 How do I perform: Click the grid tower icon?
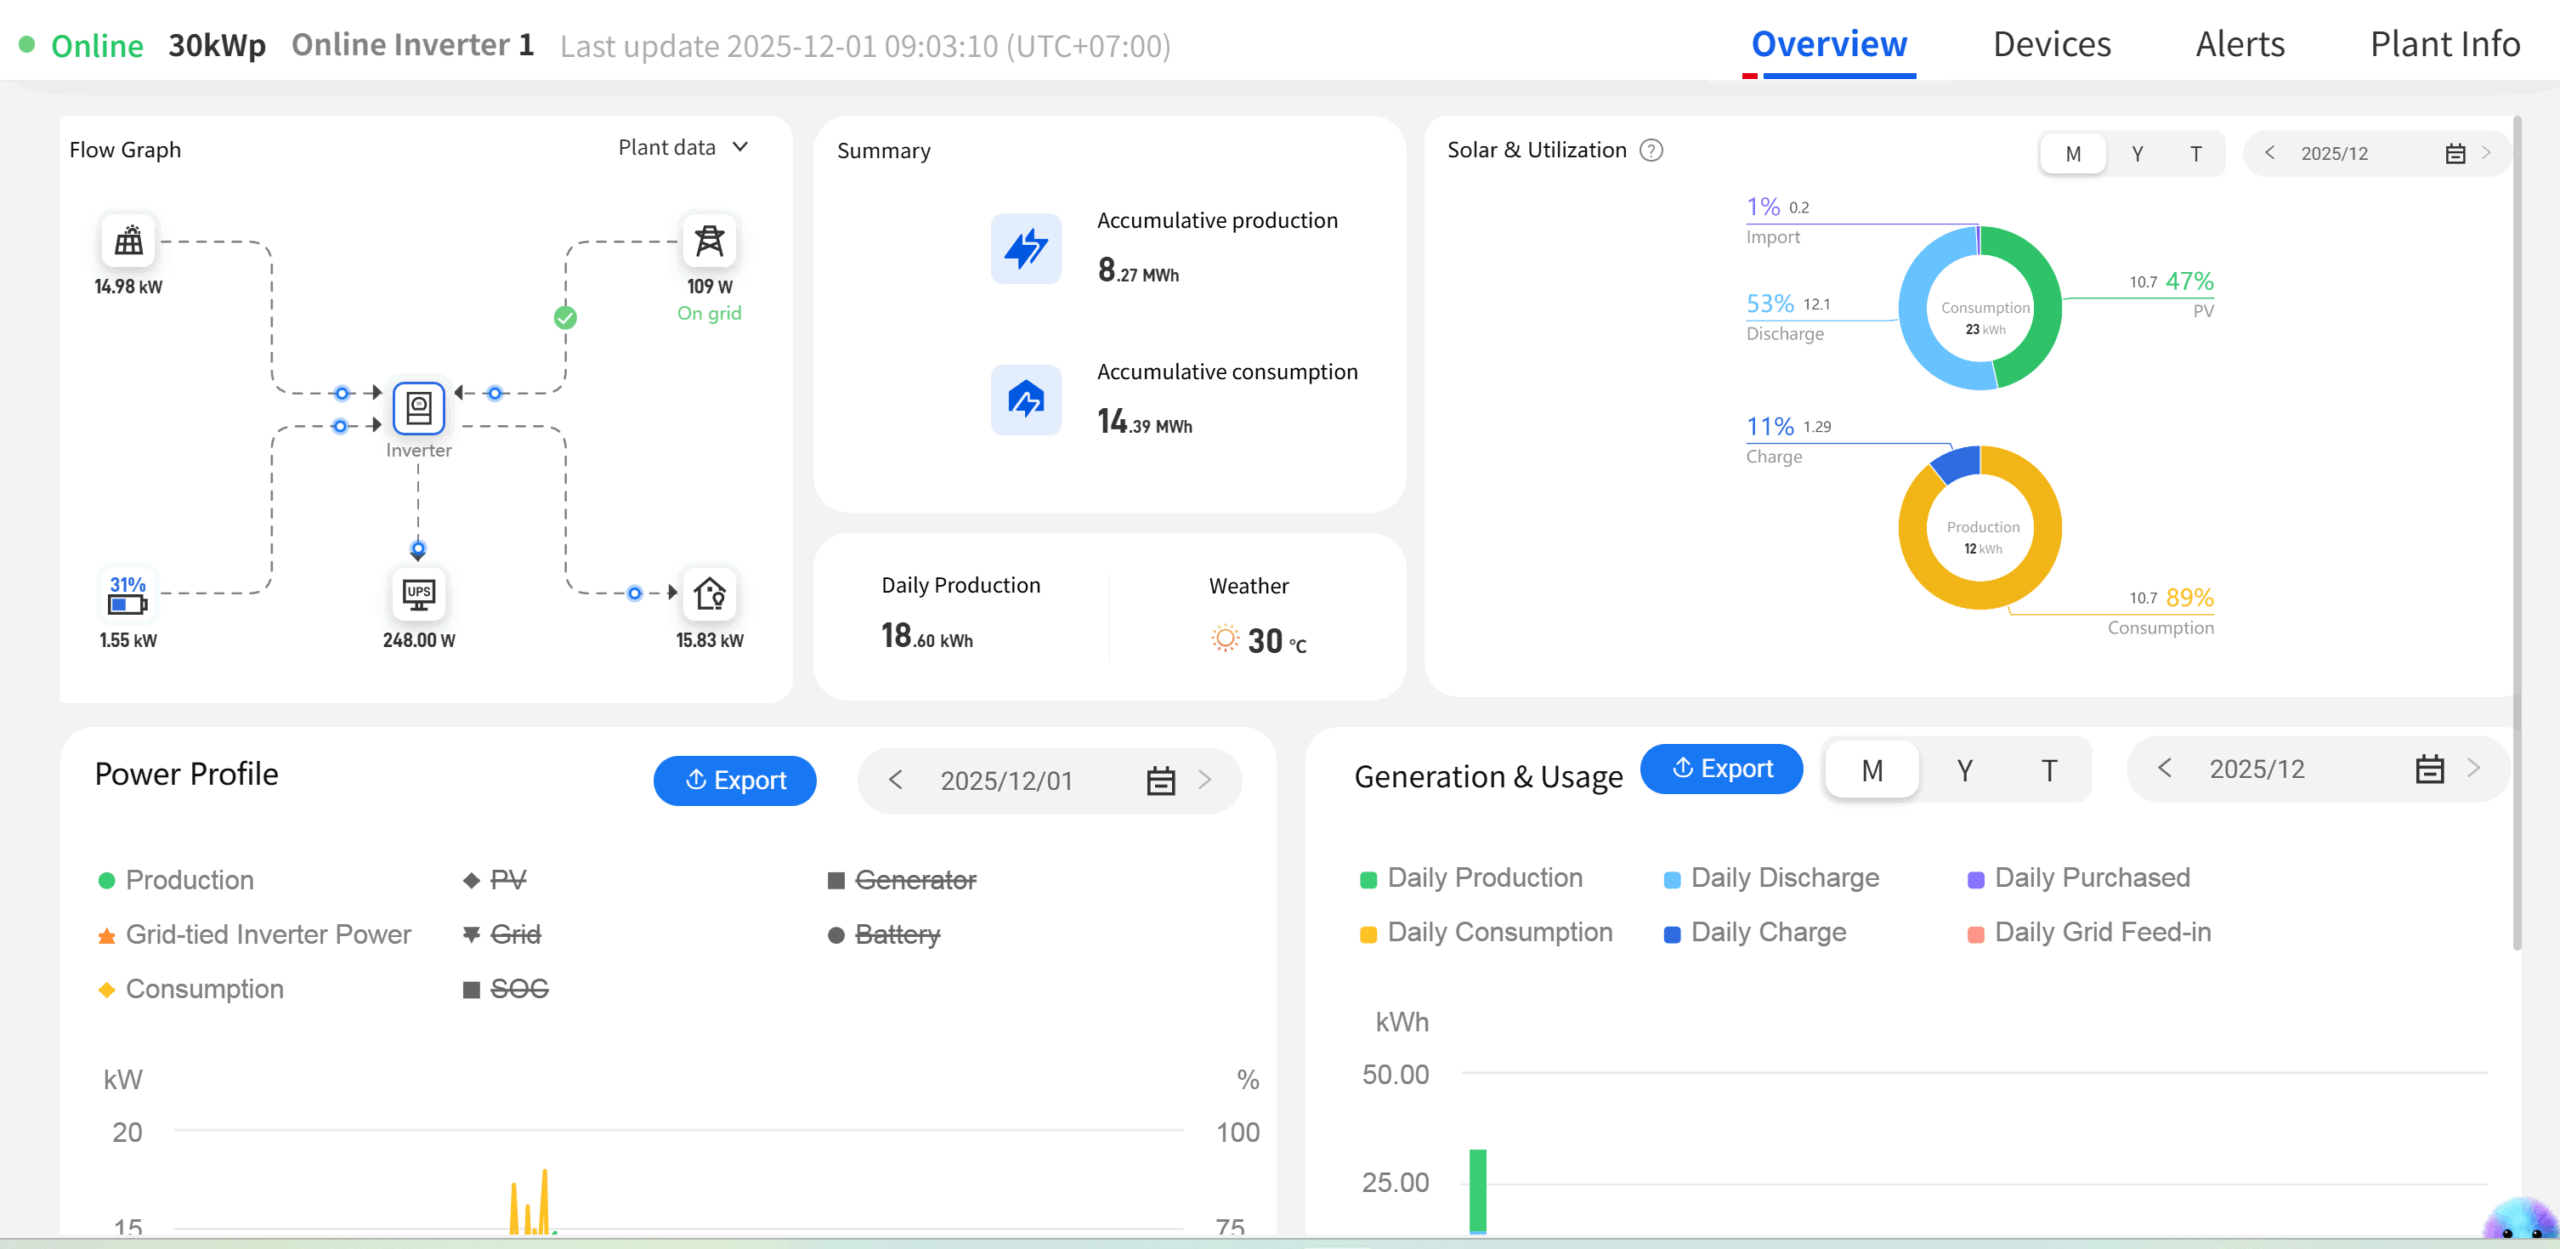coord(709,240)
